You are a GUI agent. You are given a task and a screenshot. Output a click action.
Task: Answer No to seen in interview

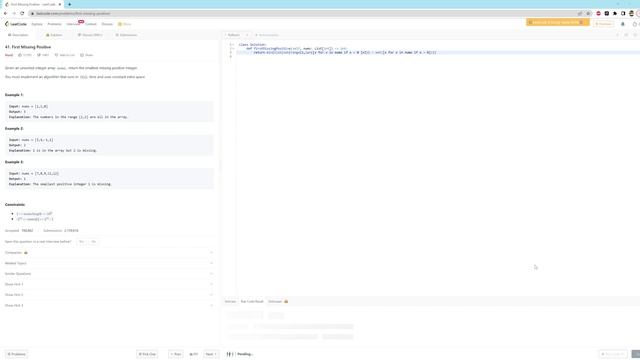(93, 242)
